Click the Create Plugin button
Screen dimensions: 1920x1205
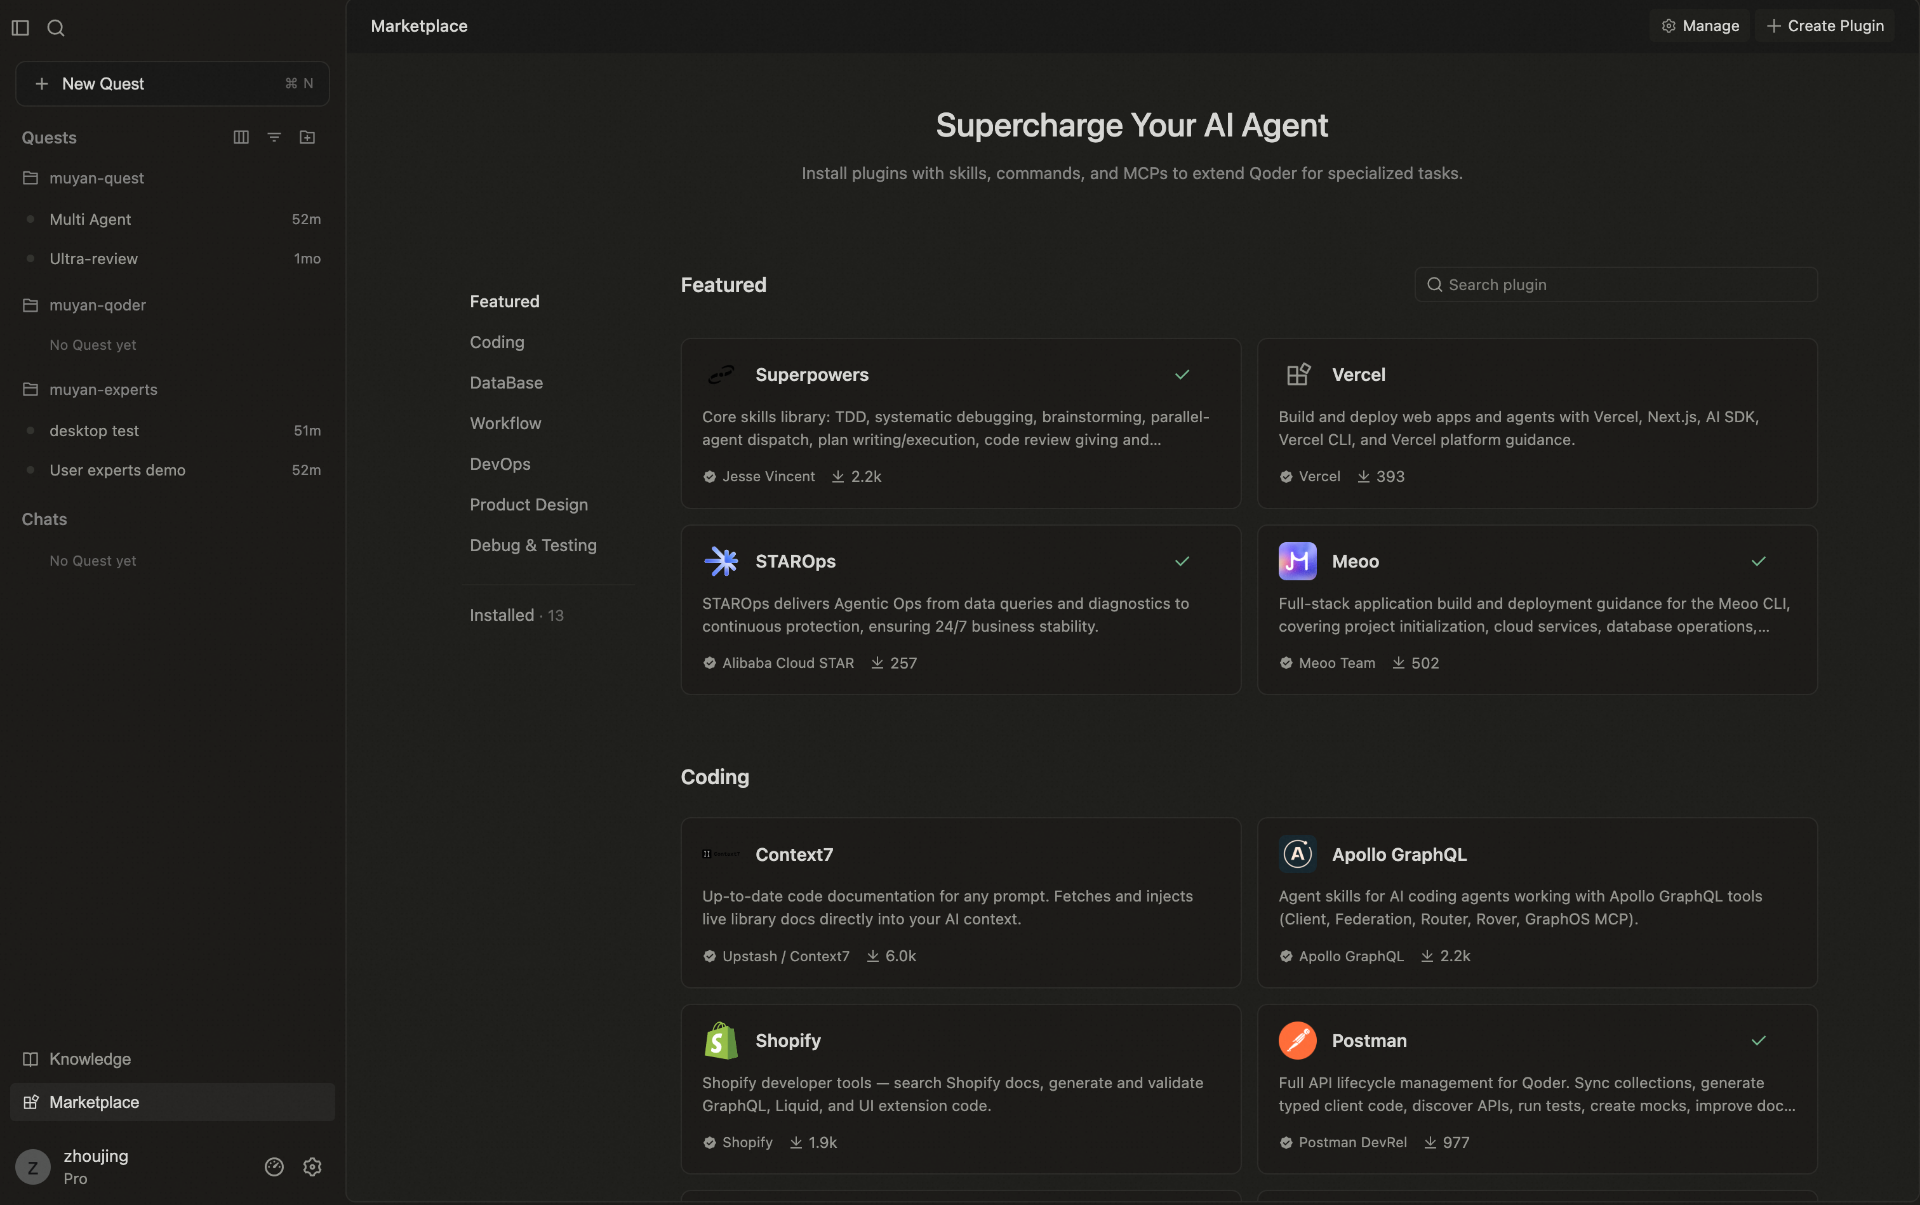(x=1825, y=26)
